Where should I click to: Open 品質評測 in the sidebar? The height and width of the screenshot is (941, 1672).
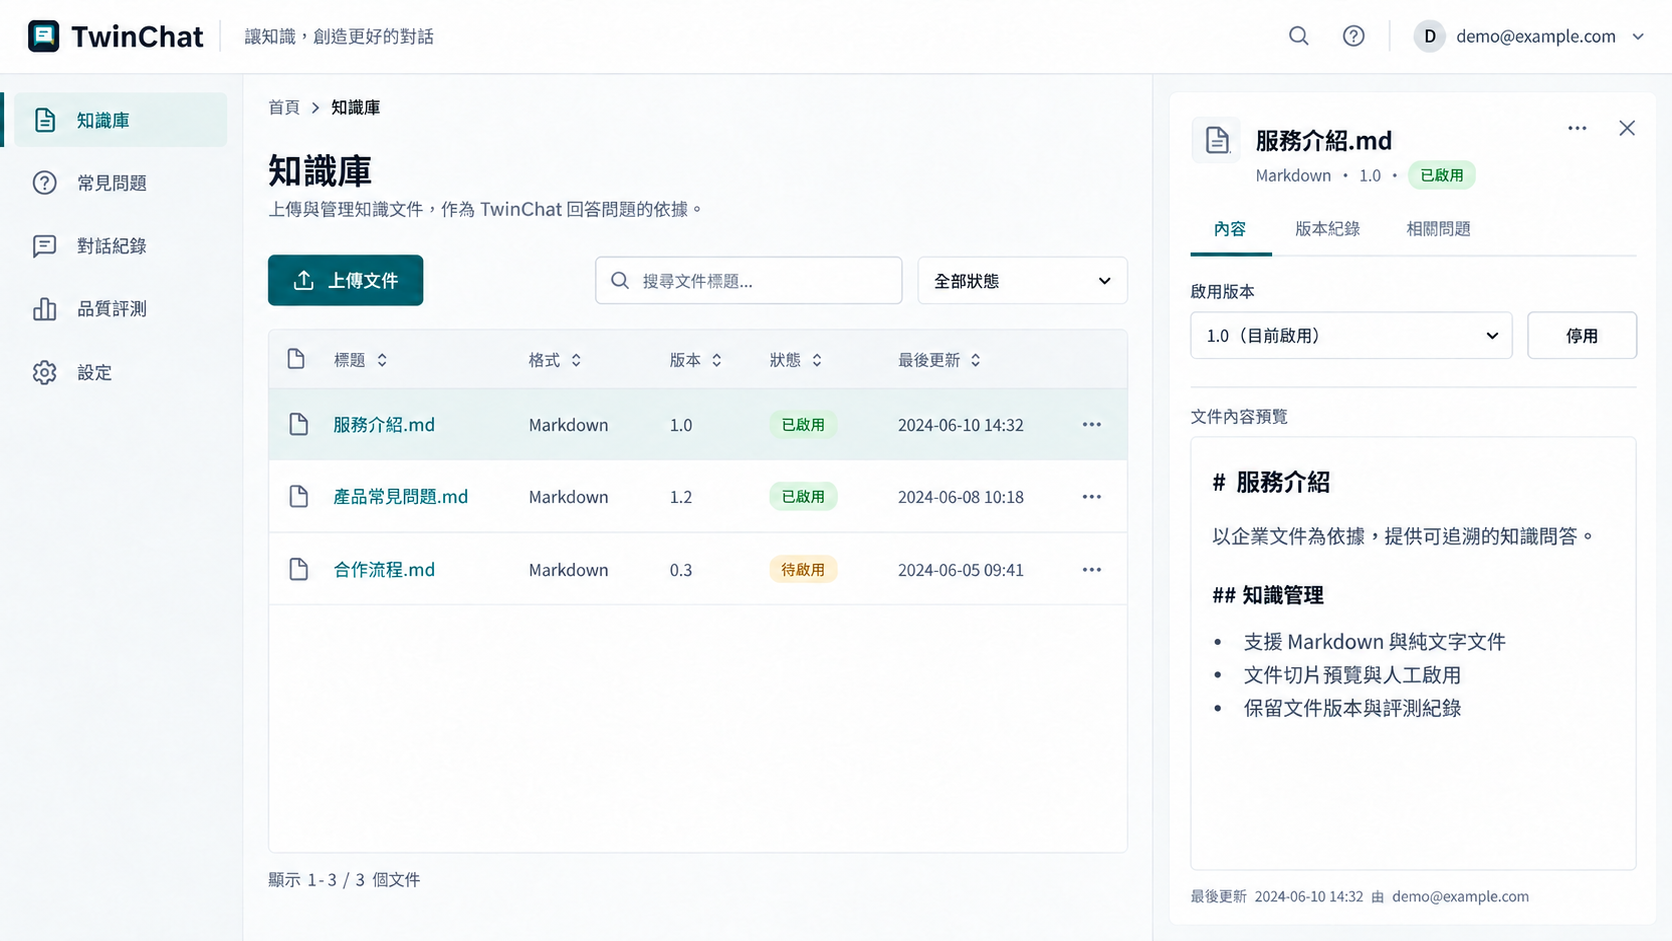(121, 309)
